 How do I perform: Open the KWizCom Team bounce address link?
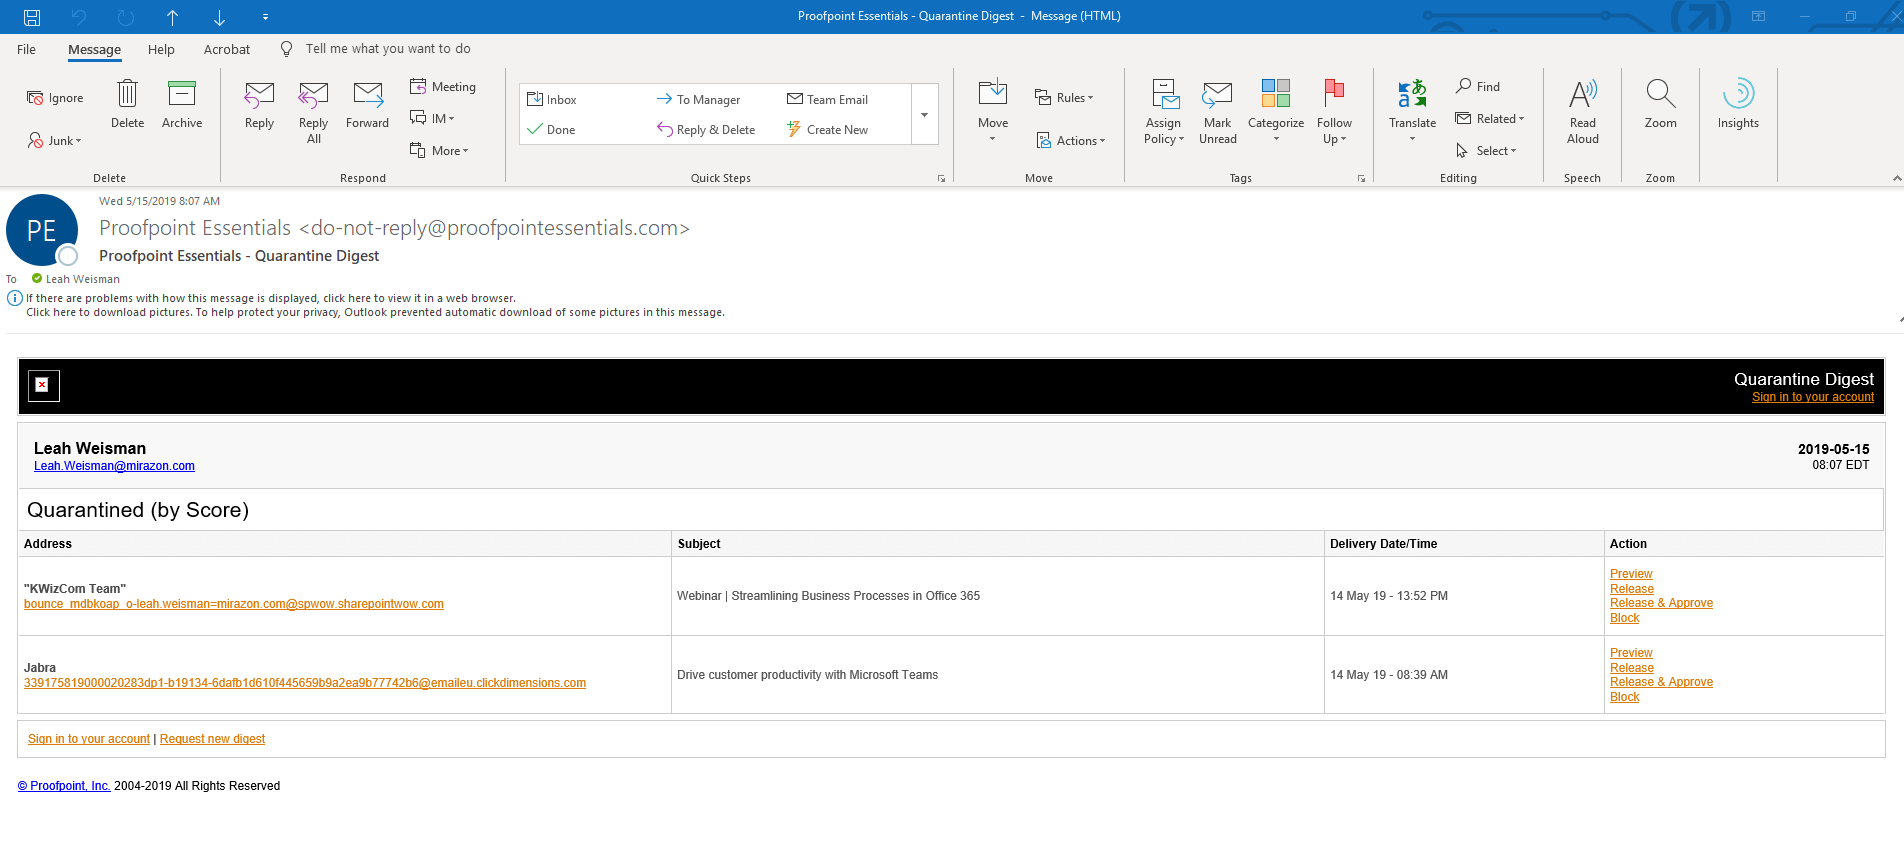point(234,604)
